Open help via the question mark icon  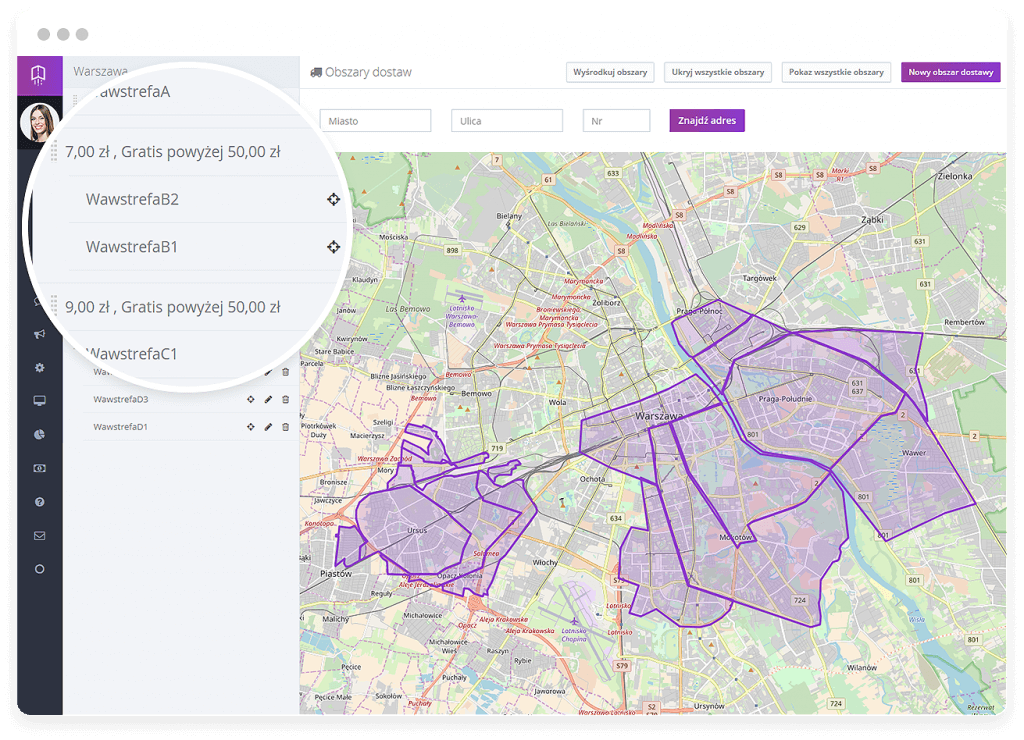coord(39,502)
